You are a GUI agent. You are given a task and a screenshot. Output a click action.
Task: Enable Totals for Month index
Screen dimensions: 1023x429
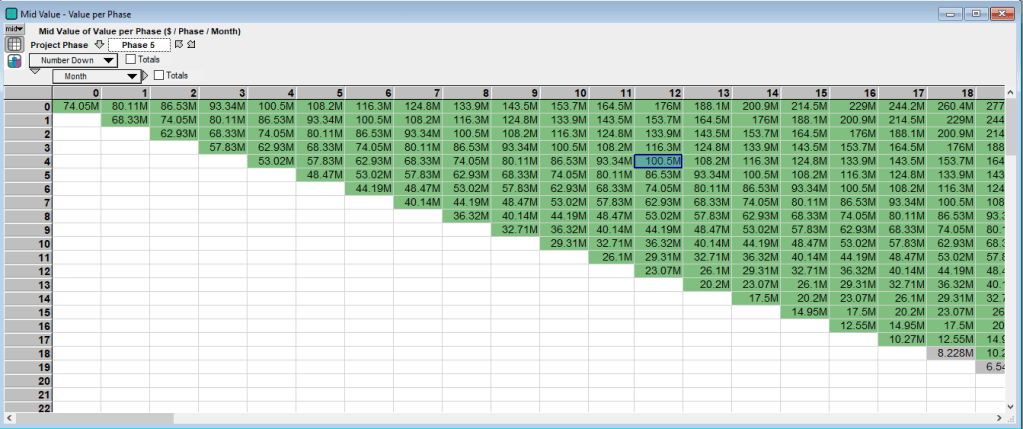[158, 75]
